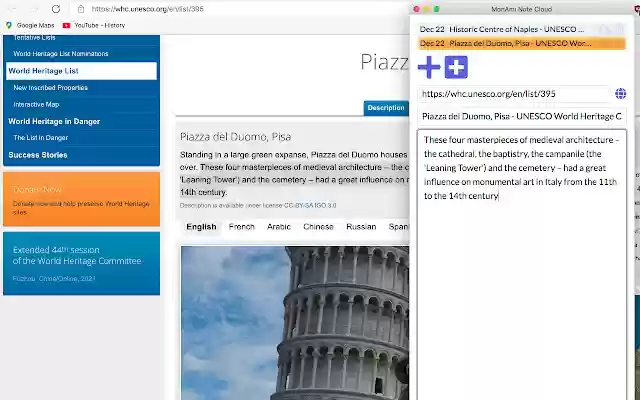Click inside the note body text area
Viewport: 640px width, 400px height.
522,264
